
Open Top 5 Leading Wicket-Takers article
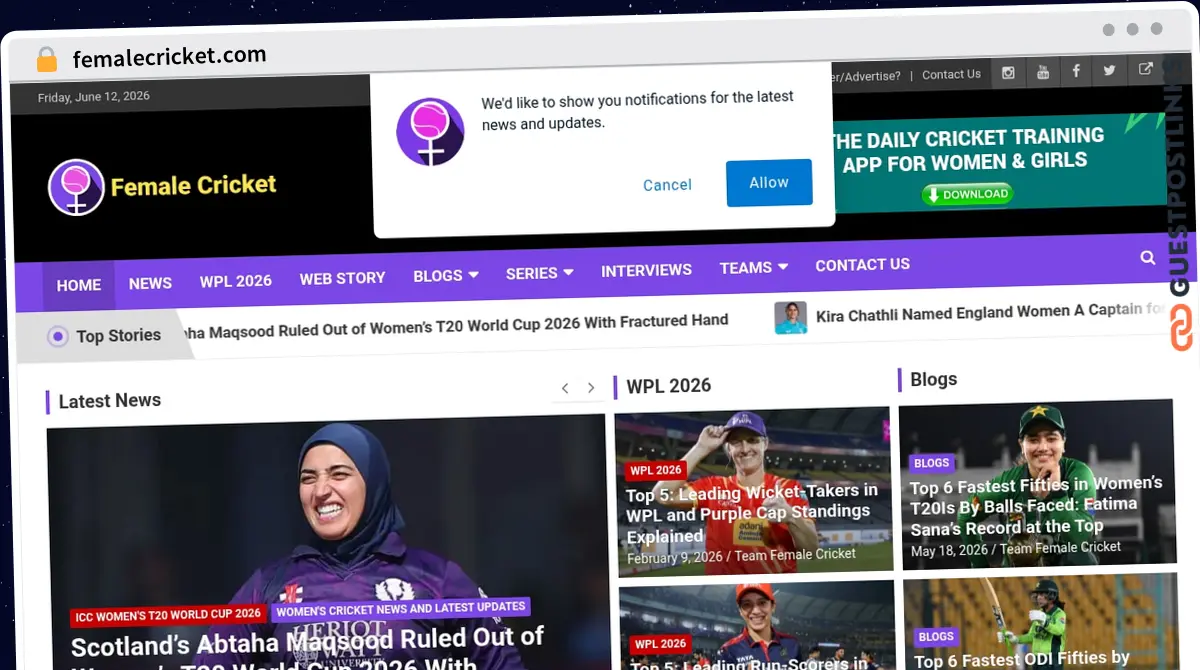[752, 513]
